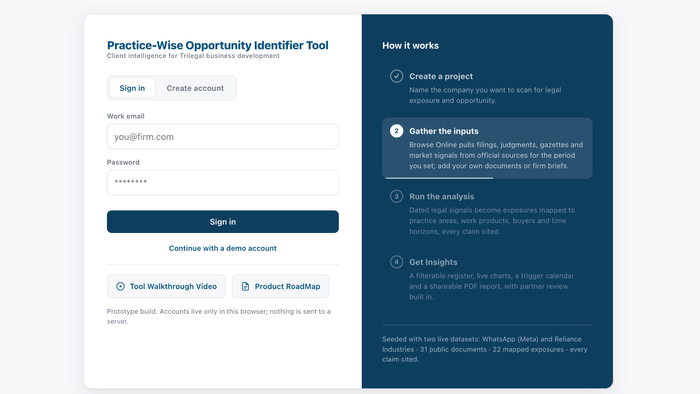Focus the Work email input field
The height and width of the screenshot is (394, 700).
[x=223, y=137]
